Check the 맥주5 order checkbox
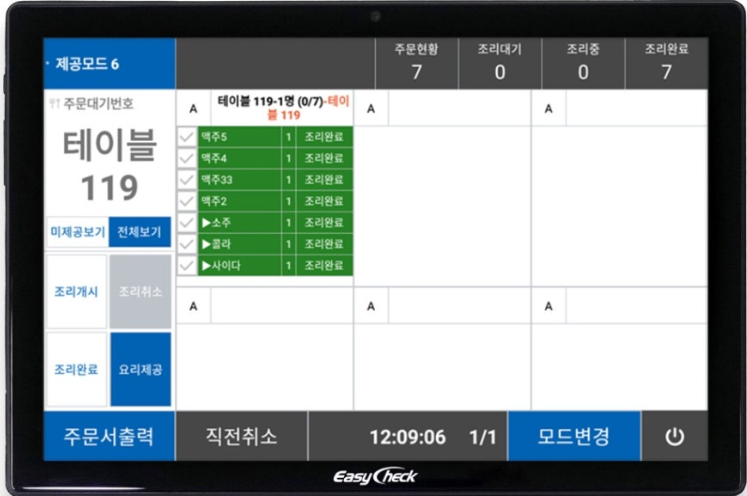Image resolution: width=747 pixels, height=496 pixels. pos(187,137)
